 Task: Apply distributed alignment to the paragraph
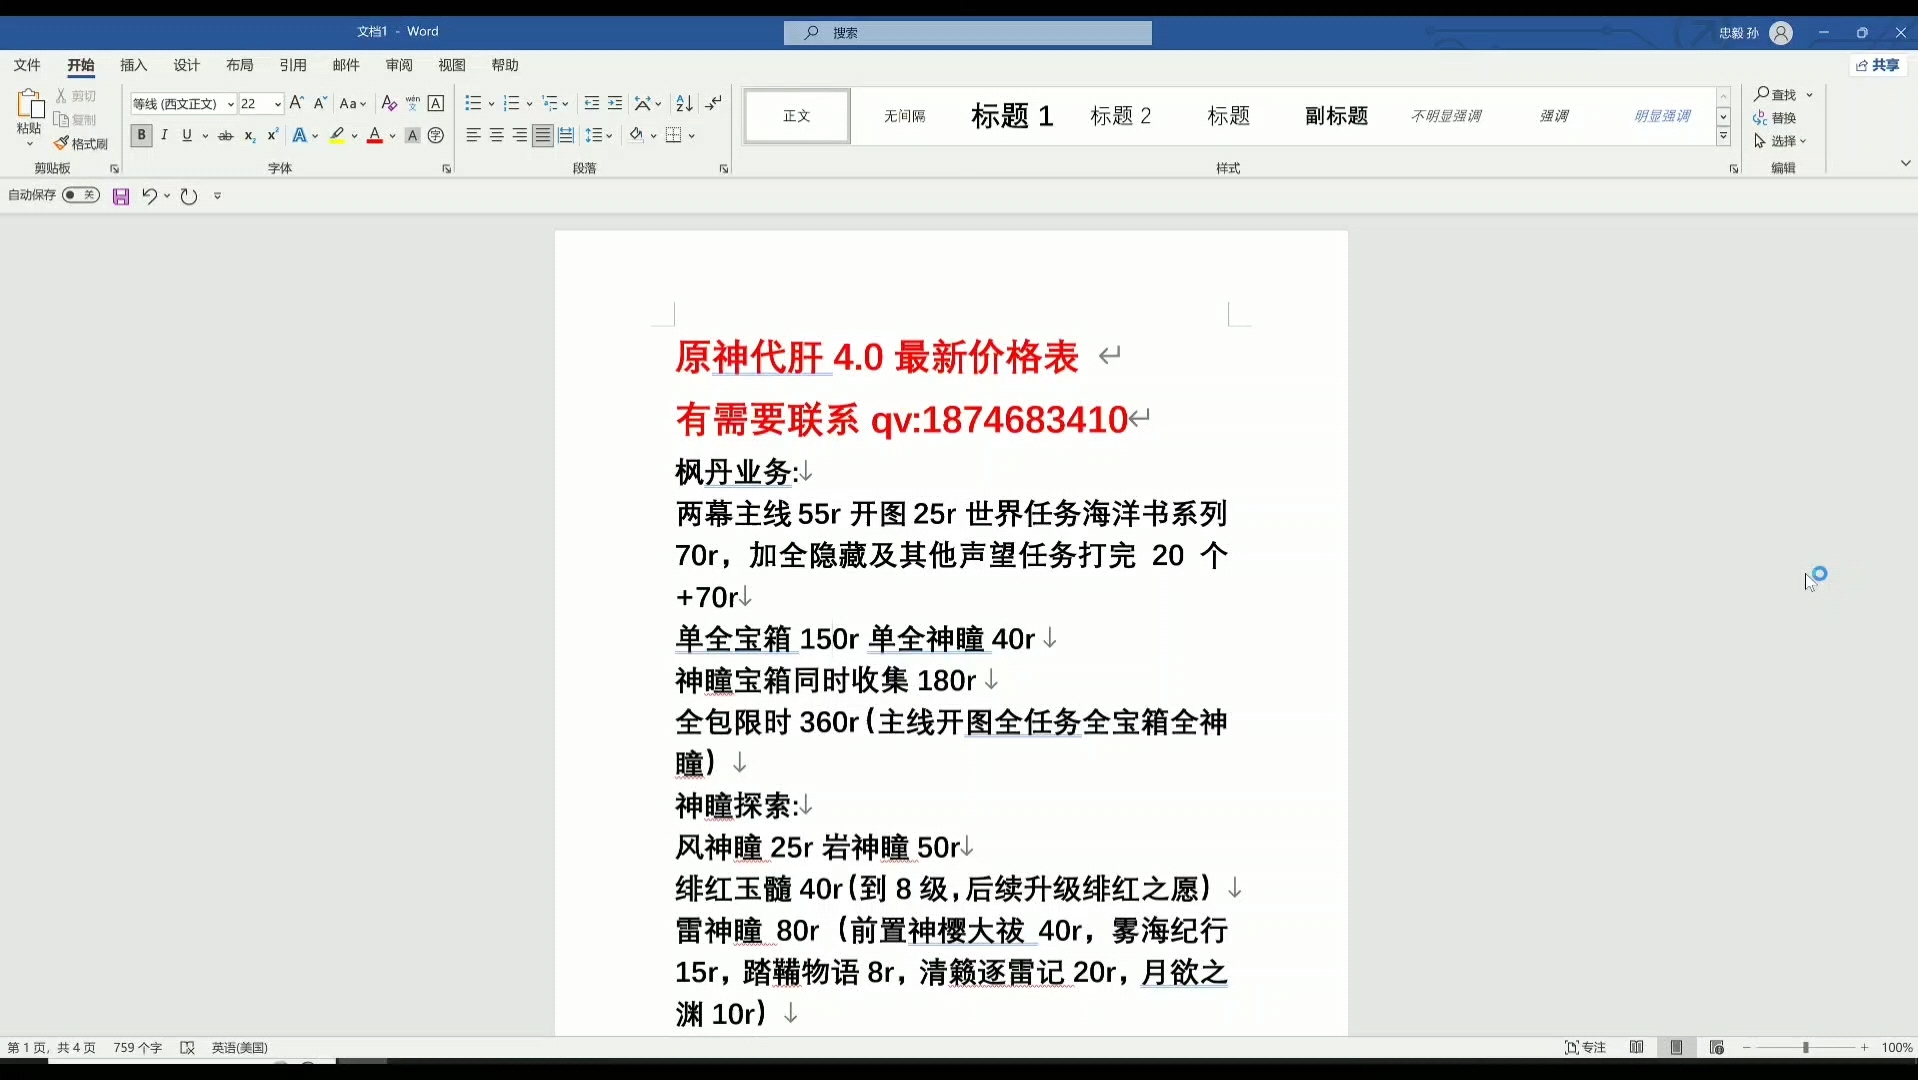tap(566, 135)
